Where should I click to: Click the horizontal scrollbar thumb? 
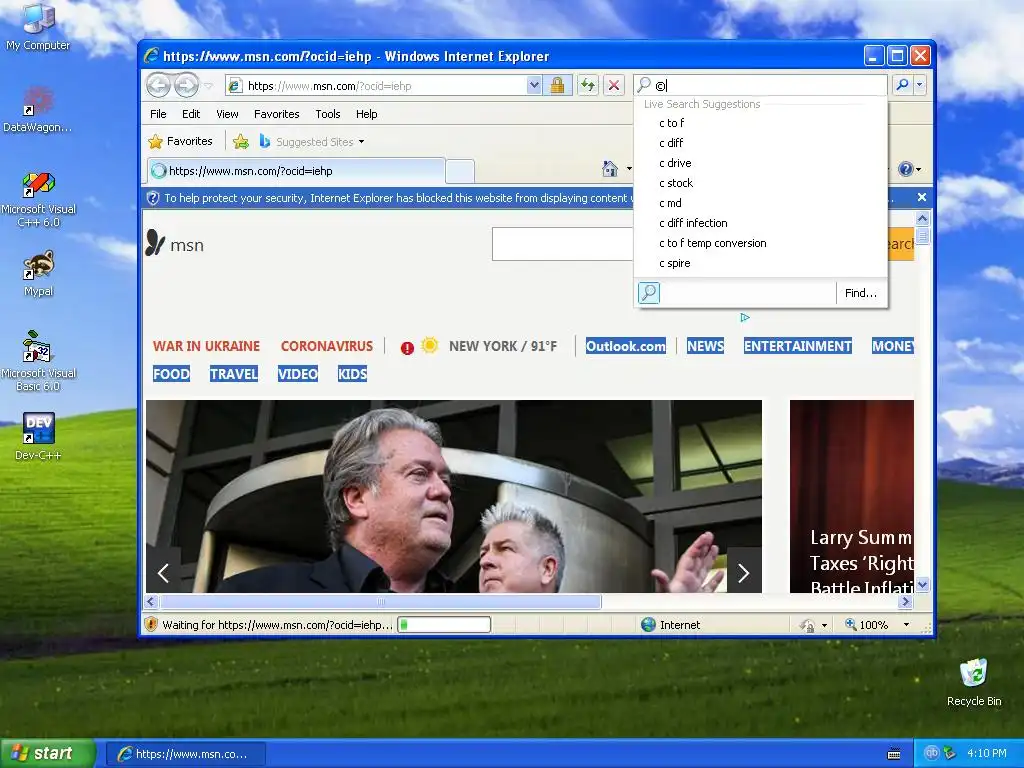381,601
